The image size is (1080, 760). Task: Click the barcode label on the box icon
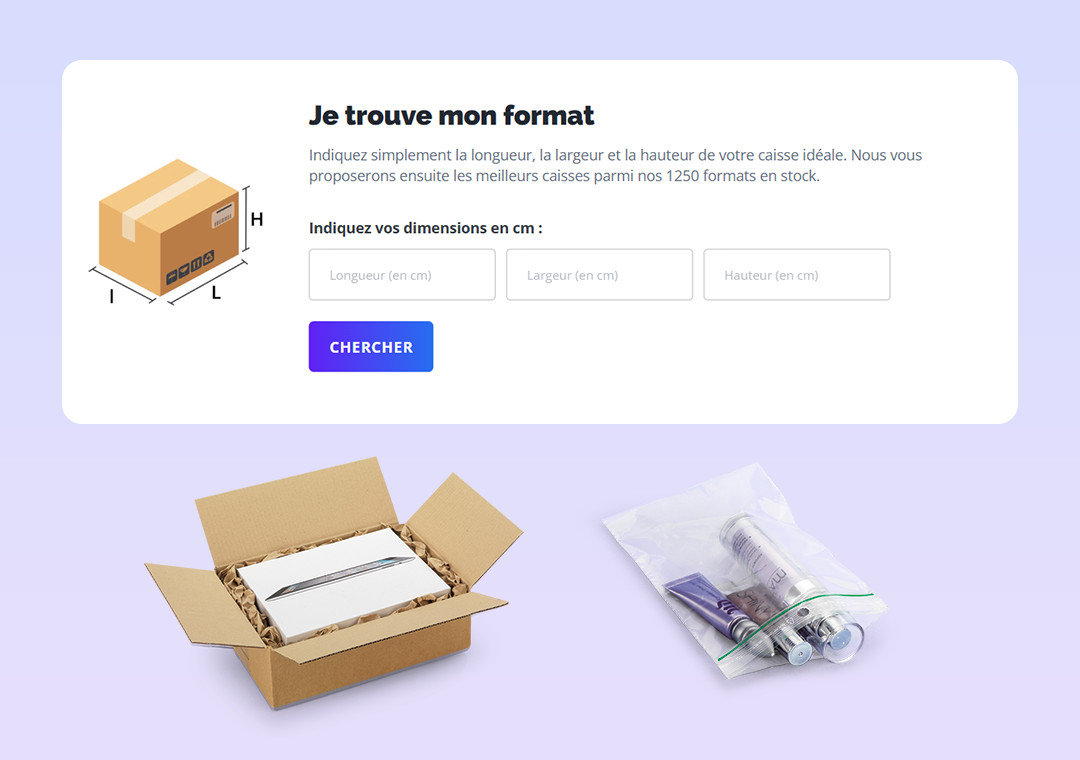[x=222, y=215]
